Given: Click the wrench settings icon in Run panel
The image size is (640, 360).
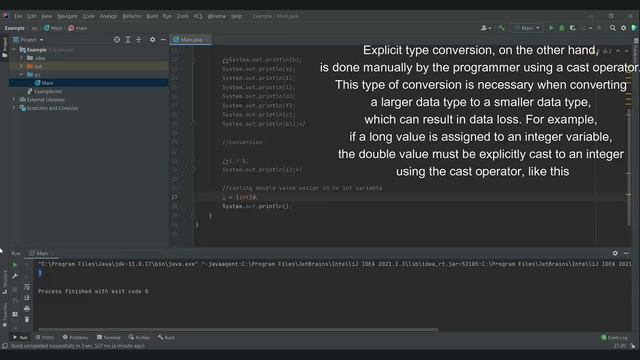Looking at the screenshot, I should click(x=15, y=276).
